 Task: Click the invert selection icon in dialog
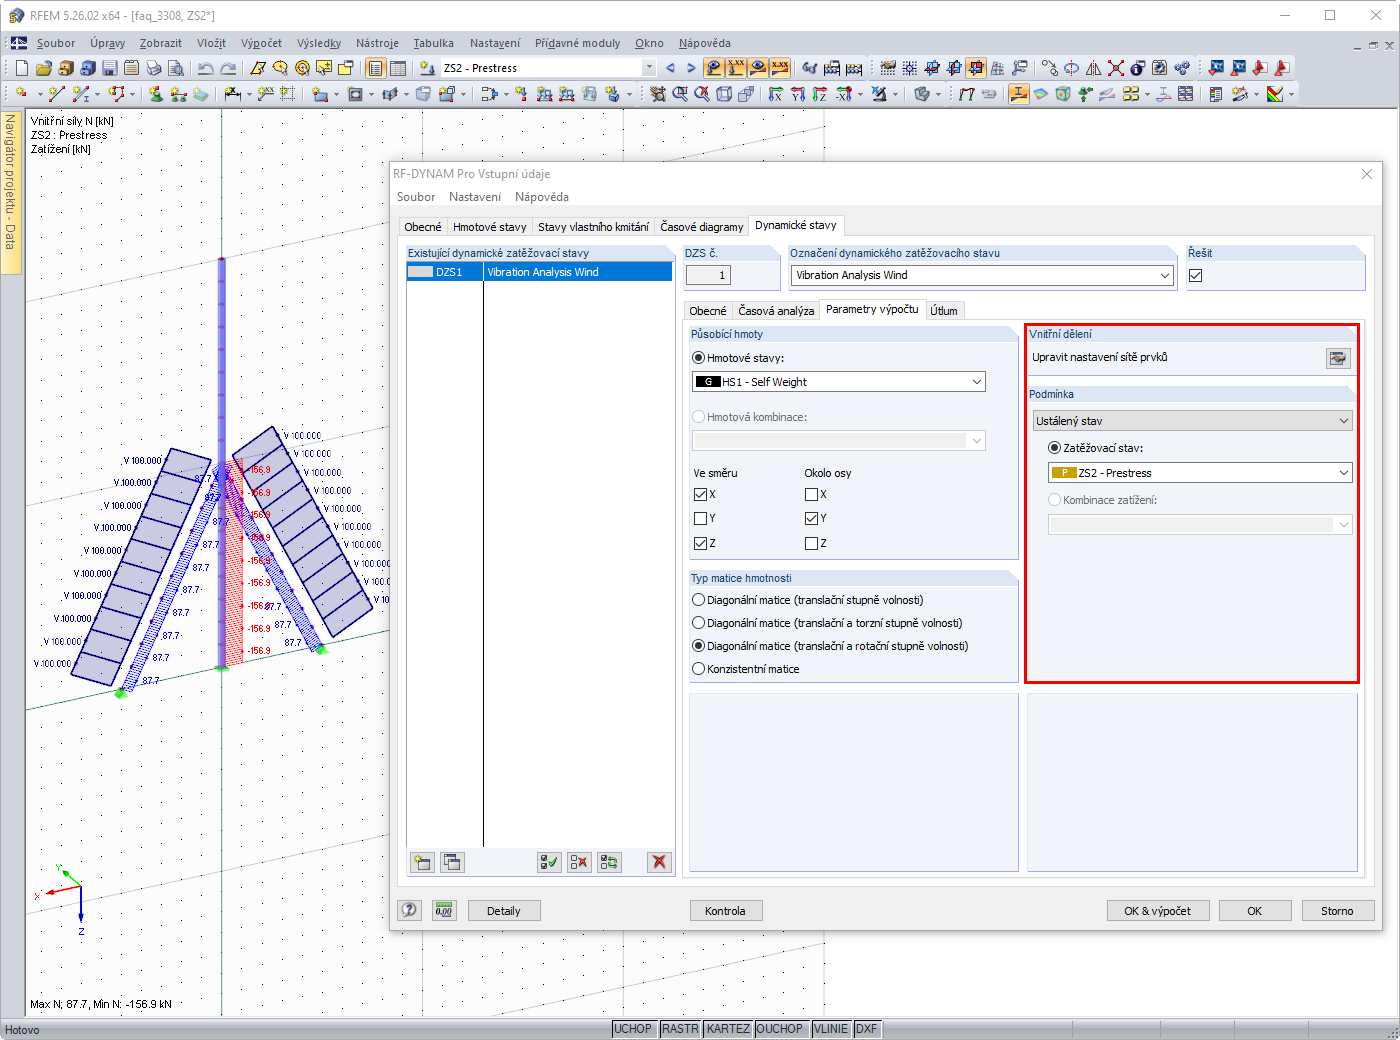click(x=609, y=862)
